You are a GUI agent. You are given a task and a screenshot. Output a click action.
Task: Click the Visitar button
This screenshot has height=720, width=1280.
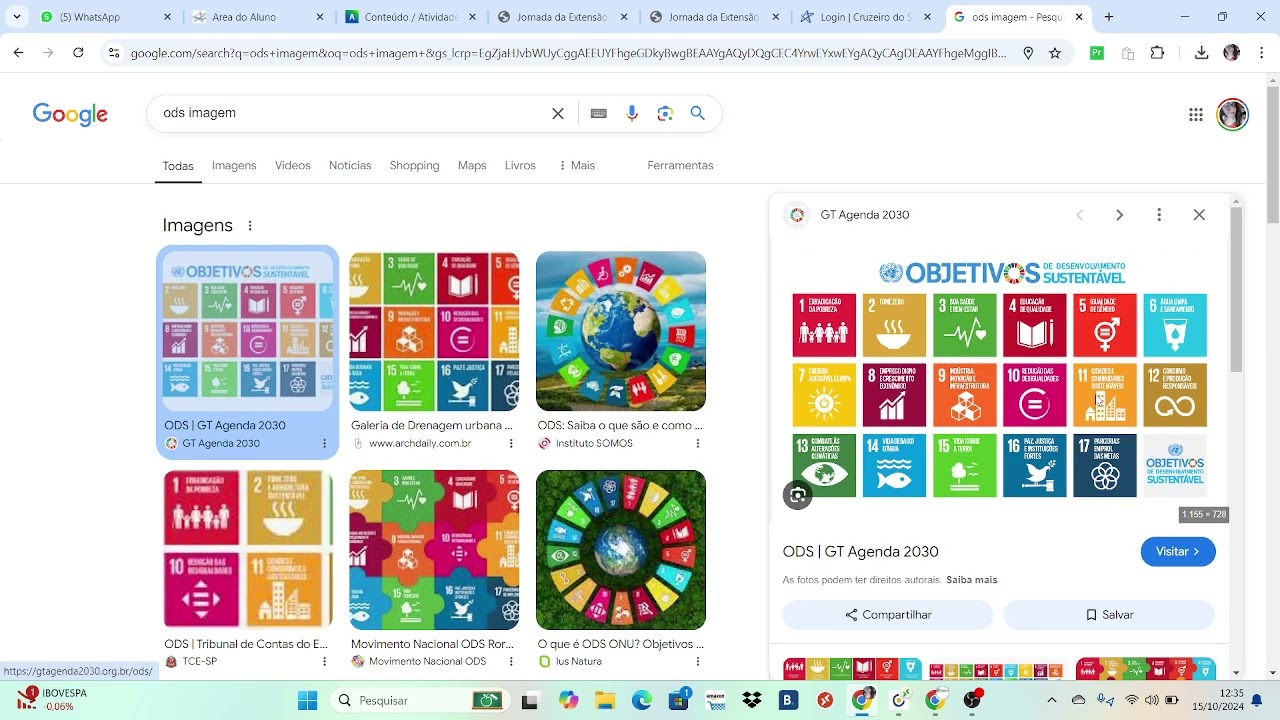pyautogui.click(x=1178, y=552)
